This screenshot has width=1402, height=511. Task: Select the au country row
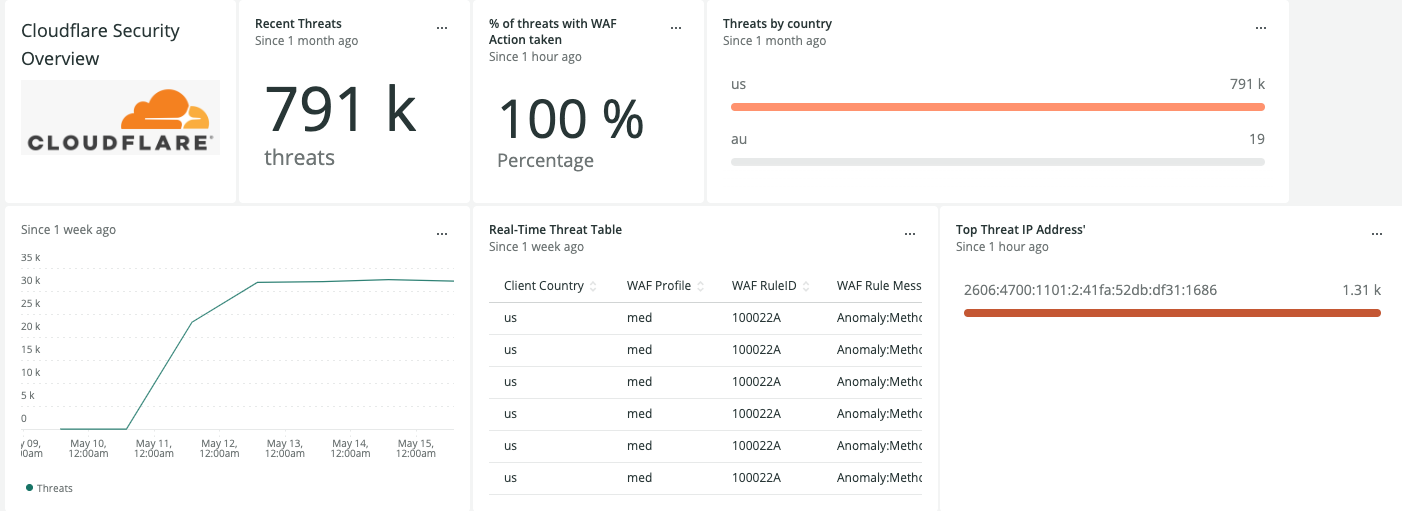[997, 139]
